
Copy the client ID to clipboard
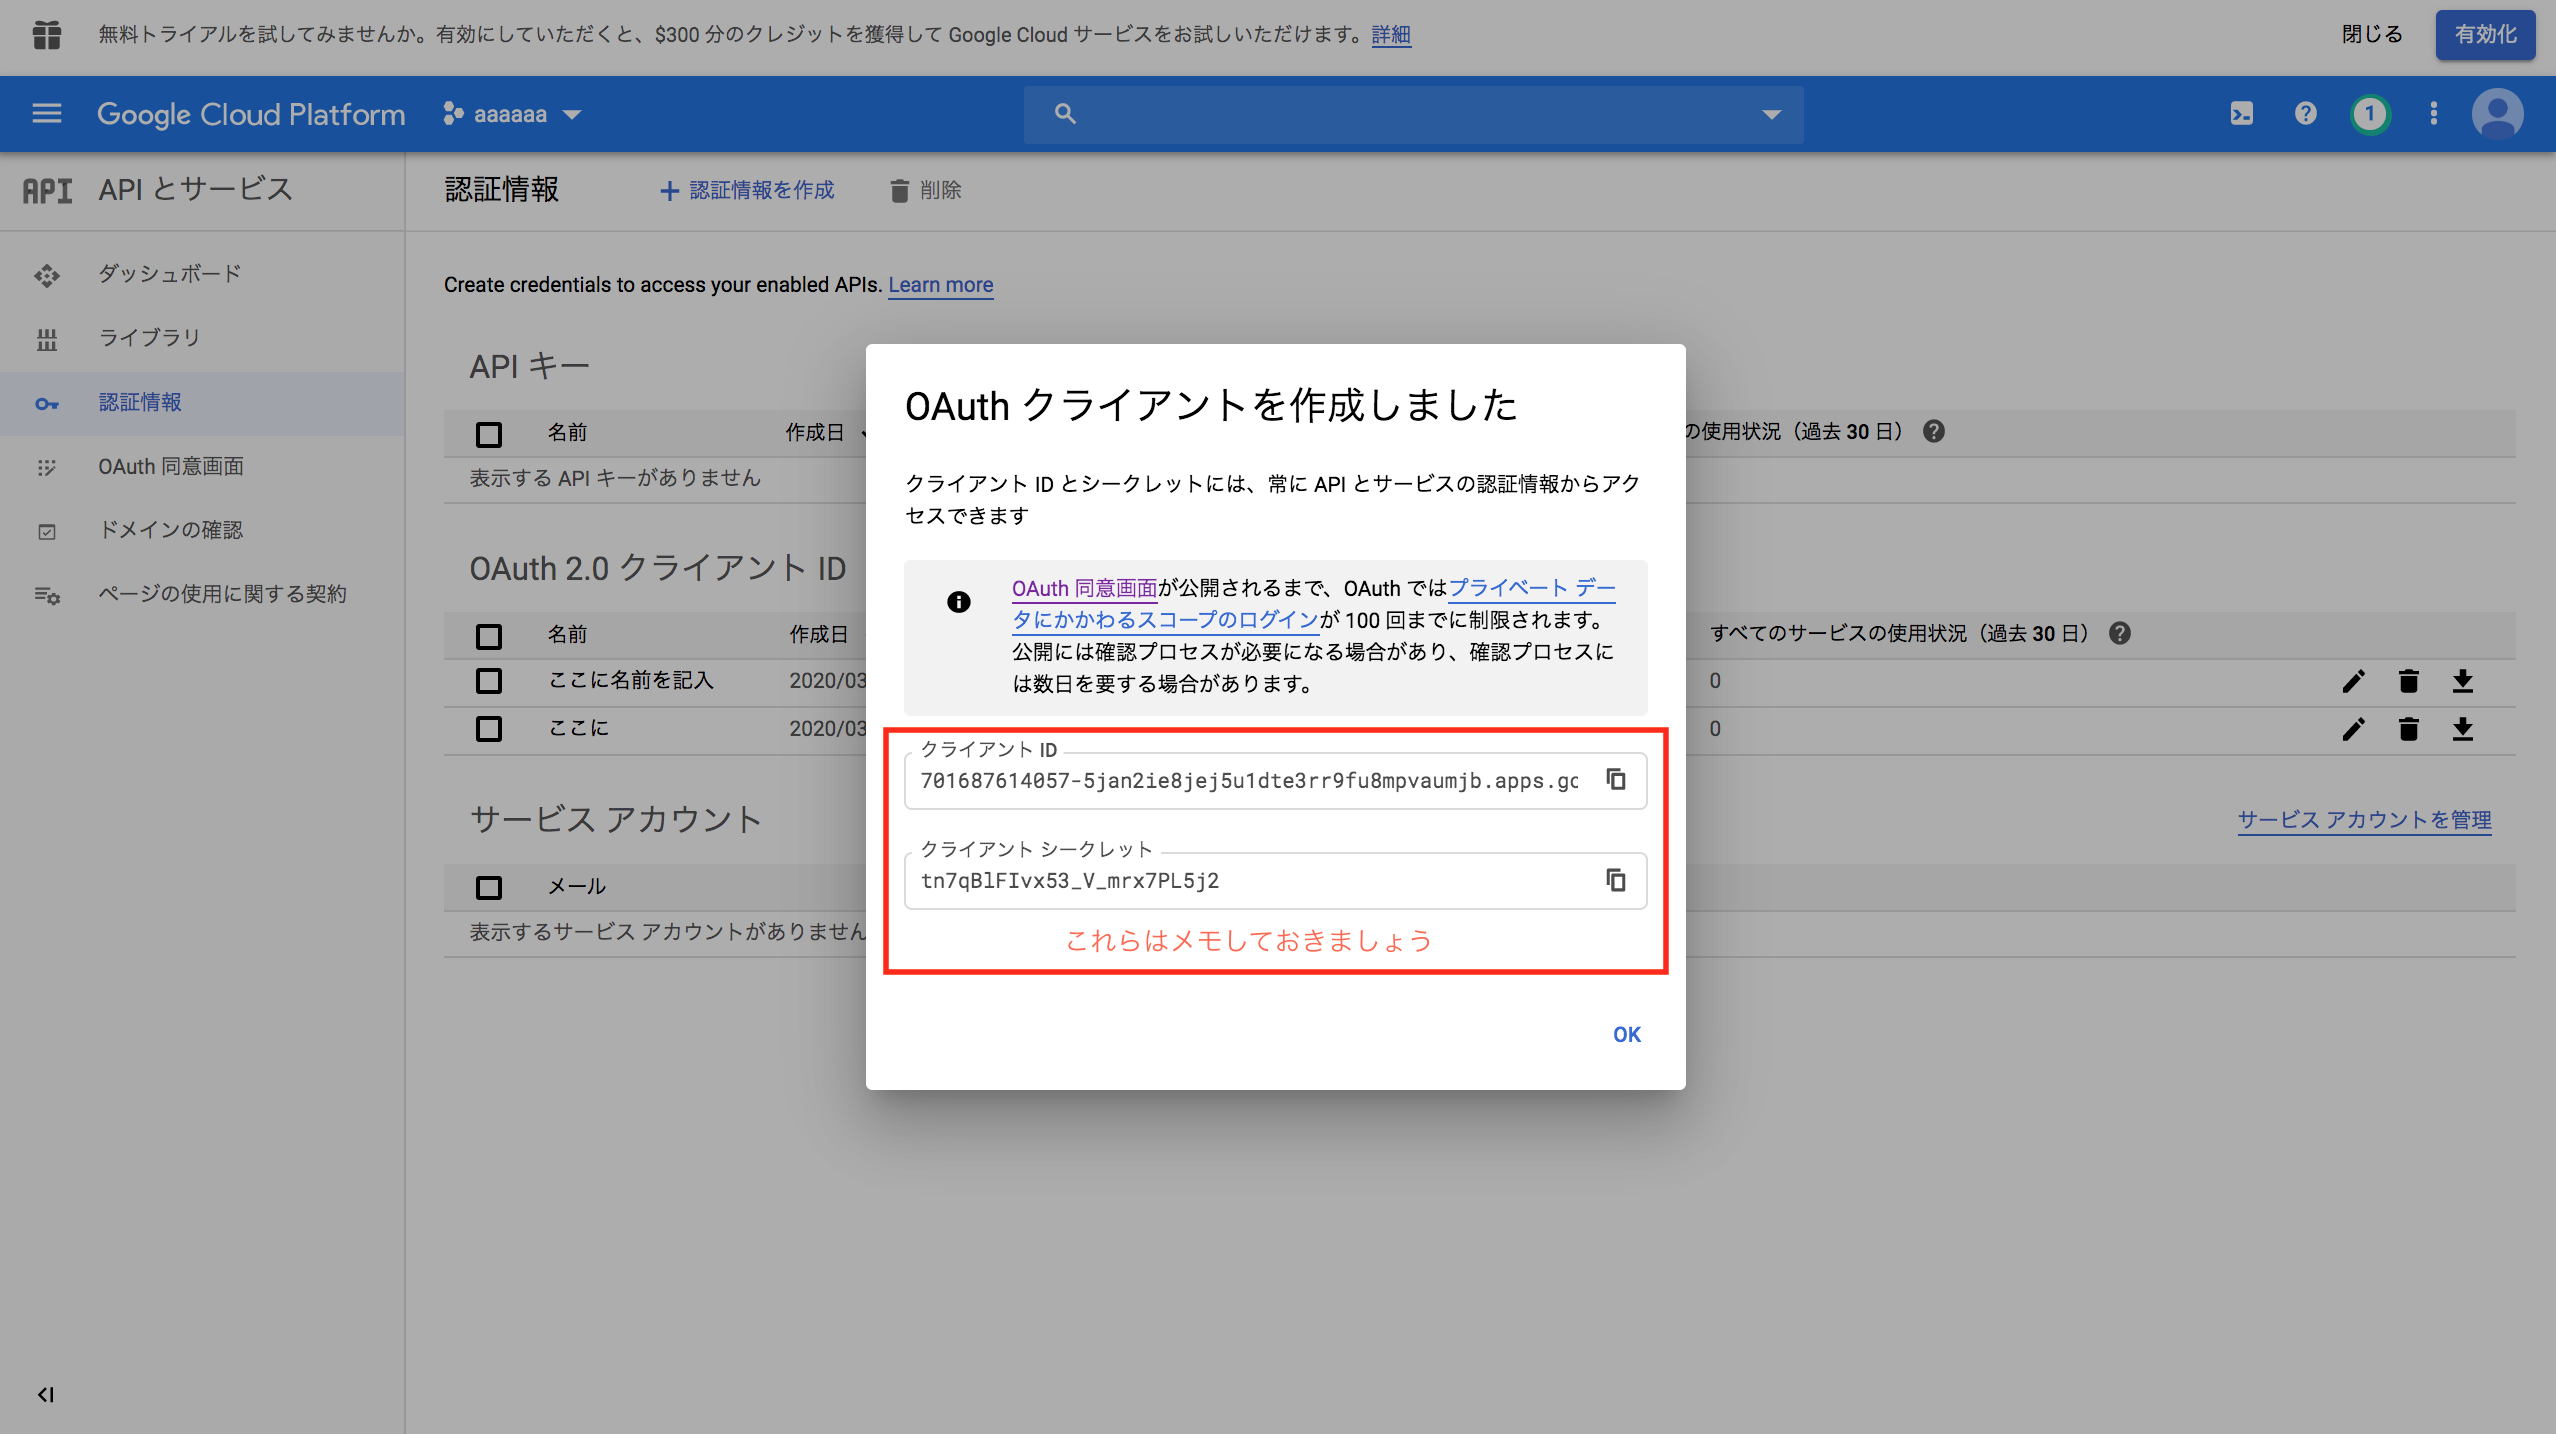[1616, 779]
